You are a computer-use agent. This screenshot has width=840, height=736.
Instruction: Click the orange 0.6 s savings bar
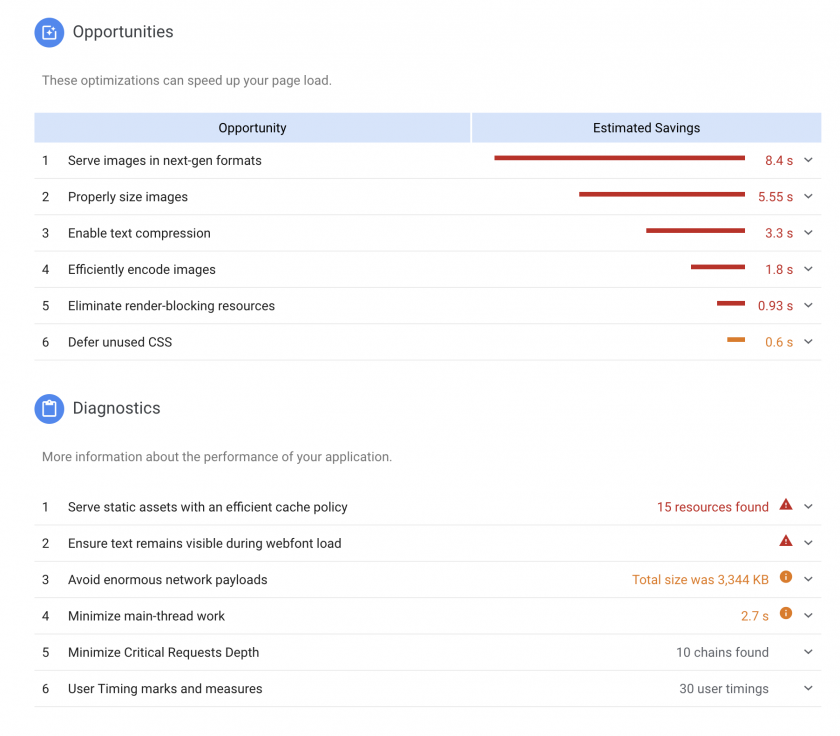(x=736, y=340)
